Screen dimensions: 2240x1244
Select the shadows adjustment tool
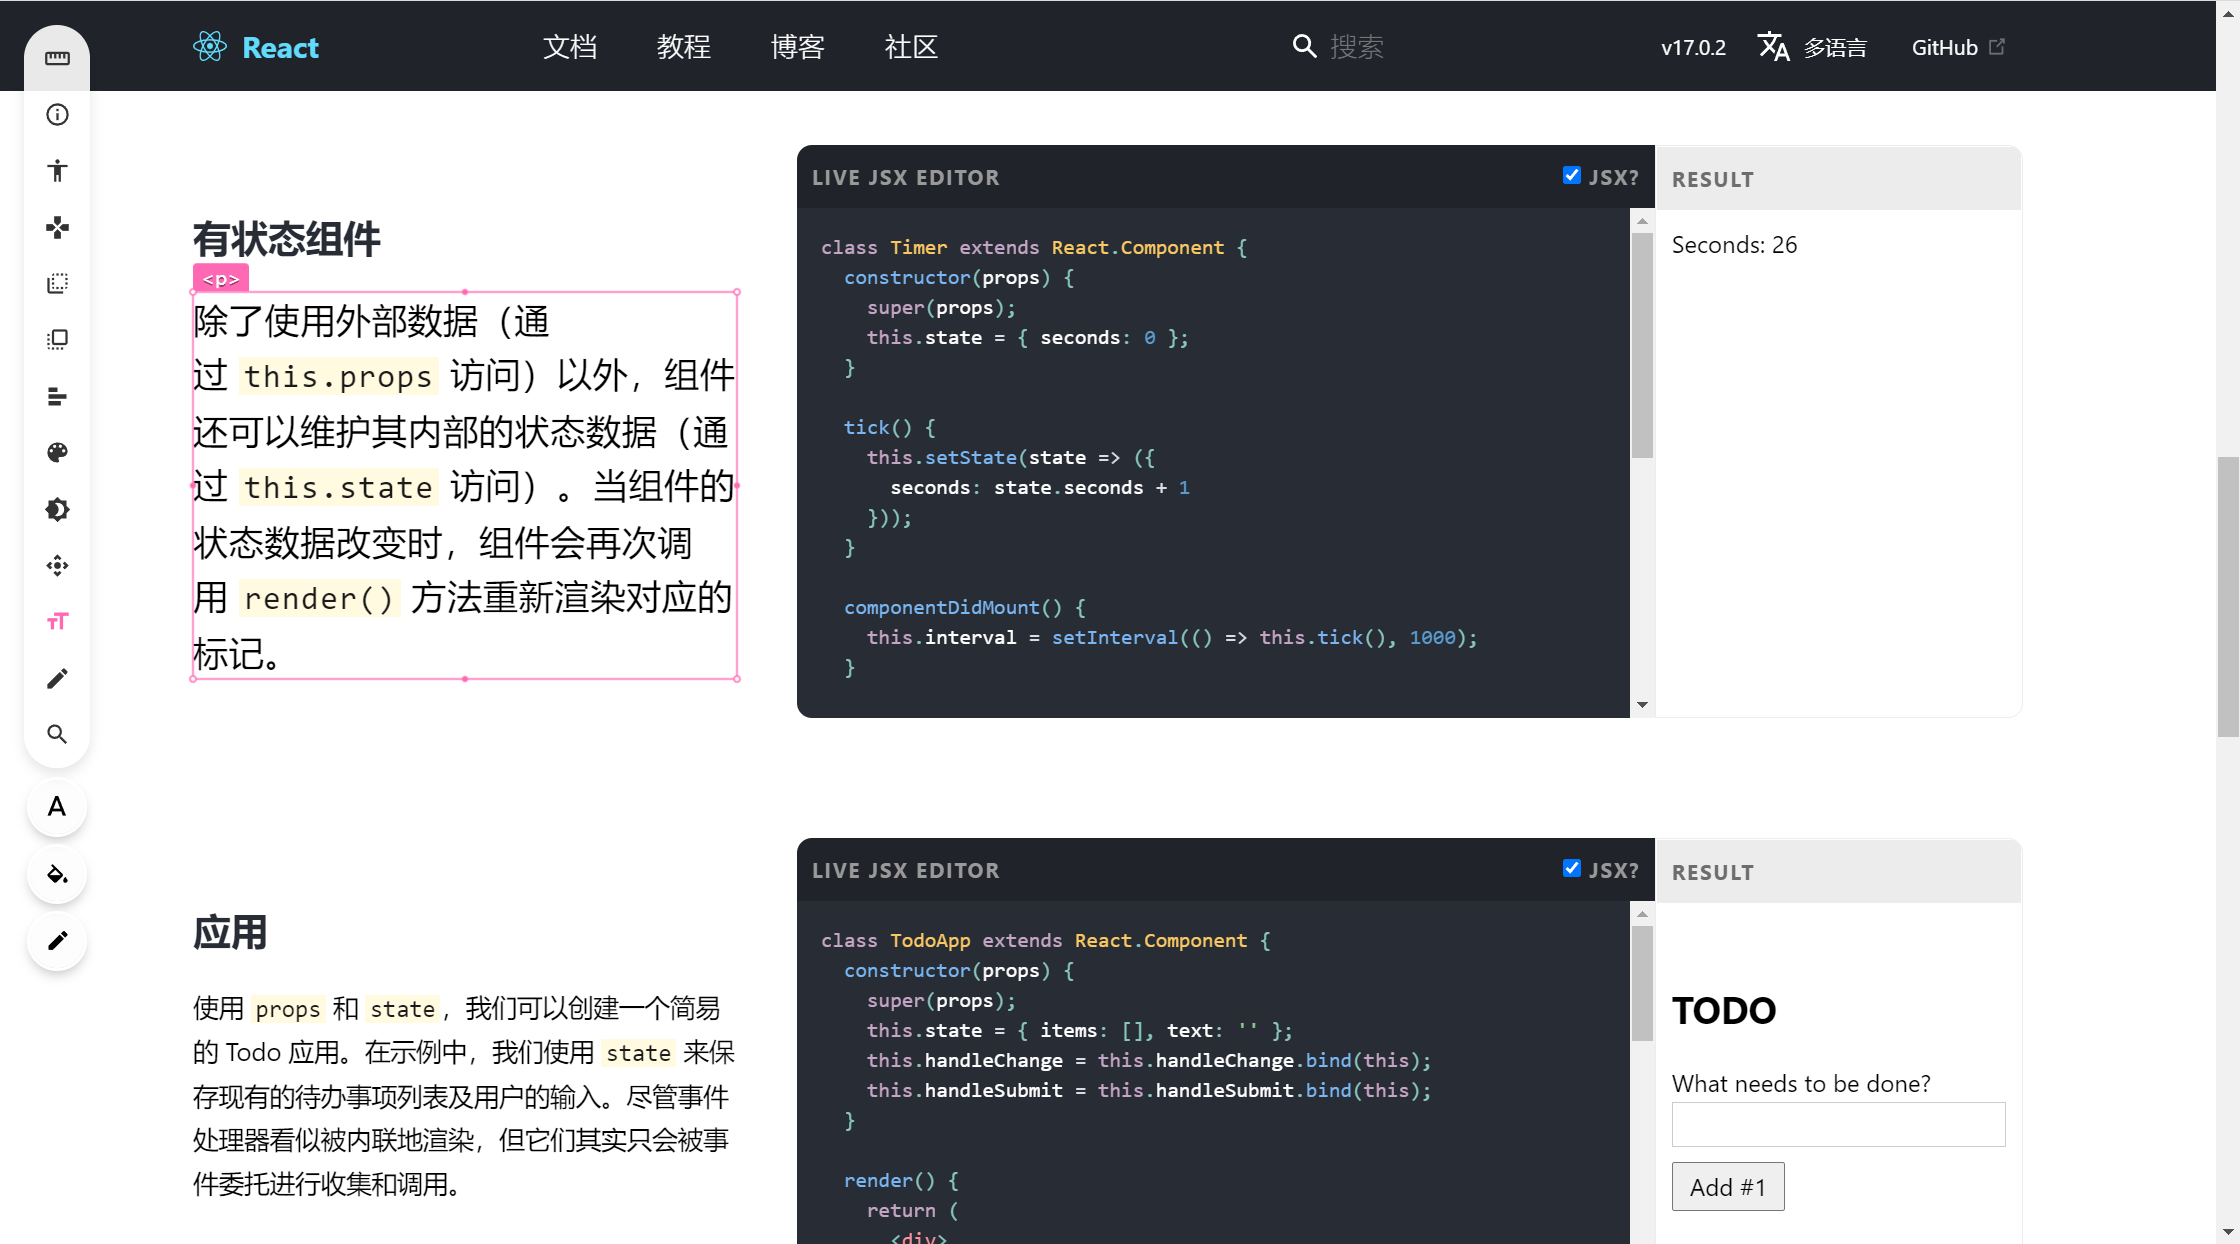tap(57, 510)
